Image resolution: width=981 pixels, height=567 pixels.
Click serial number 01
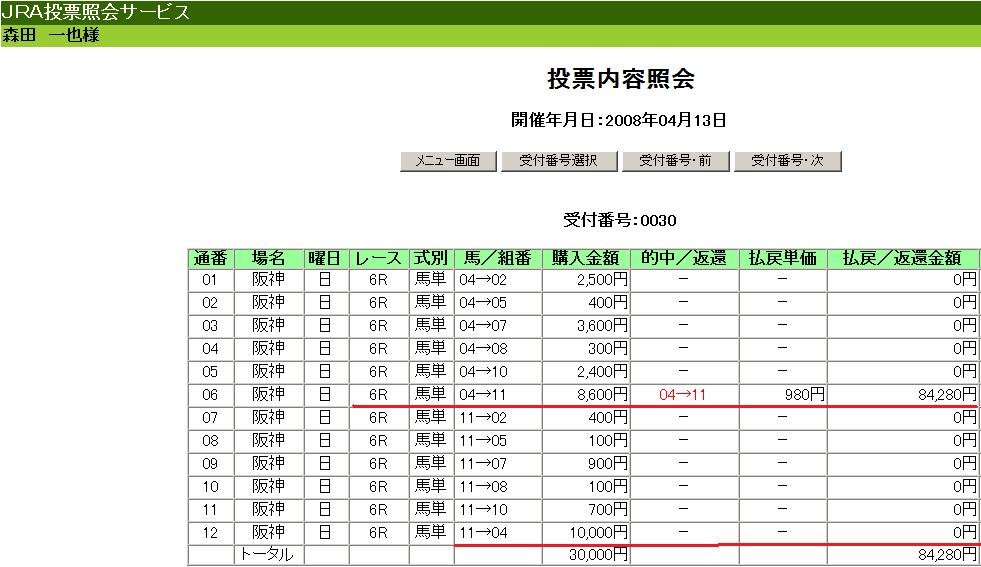pos(210,280)
